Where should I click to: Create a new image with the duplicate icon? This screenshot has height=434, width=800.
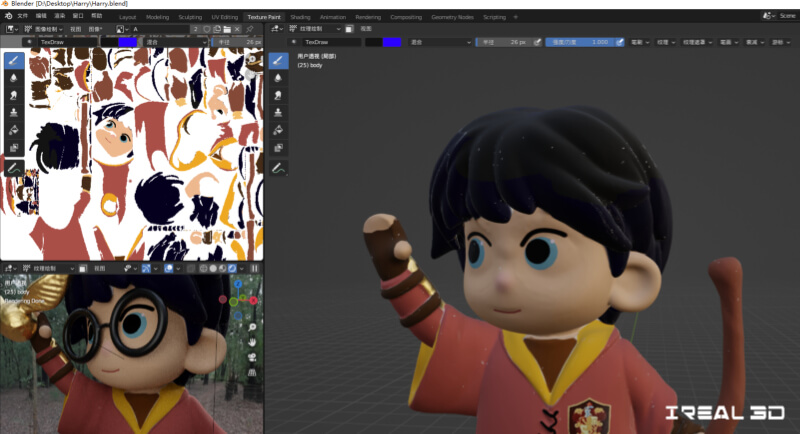coord(217,29)
